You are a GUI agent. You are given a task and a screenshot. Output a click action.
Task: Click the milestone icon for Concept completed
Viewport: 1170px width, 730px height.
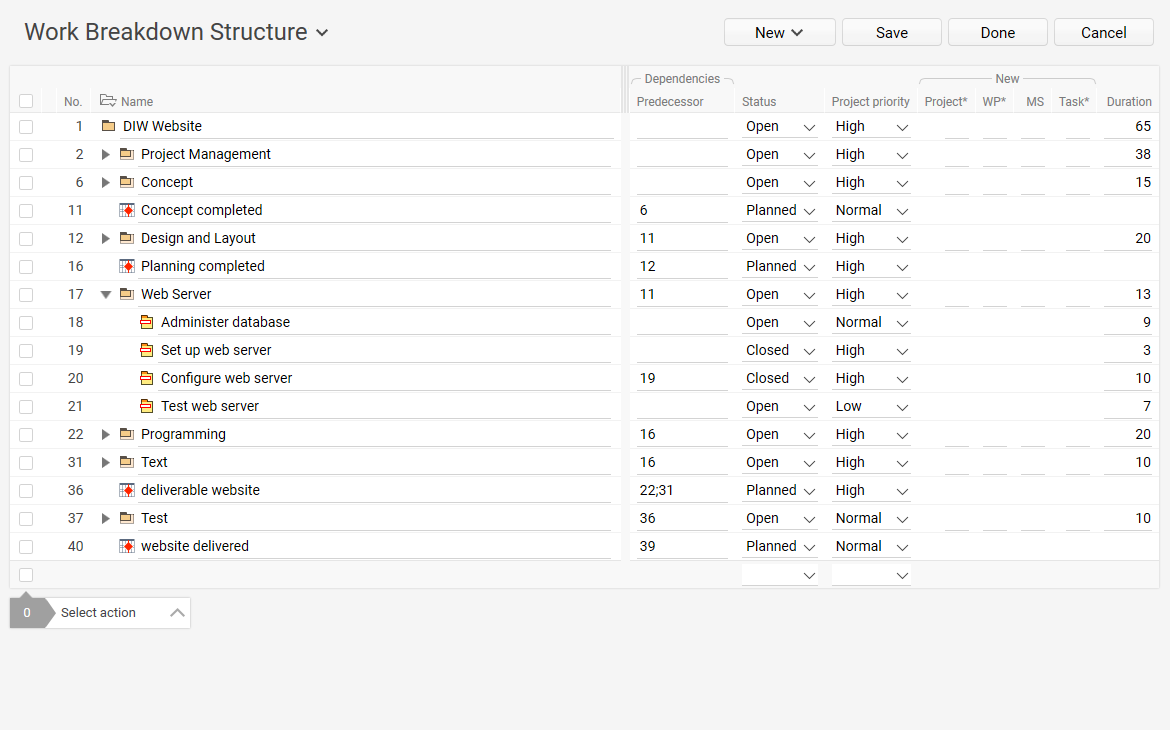pos(126,210)
